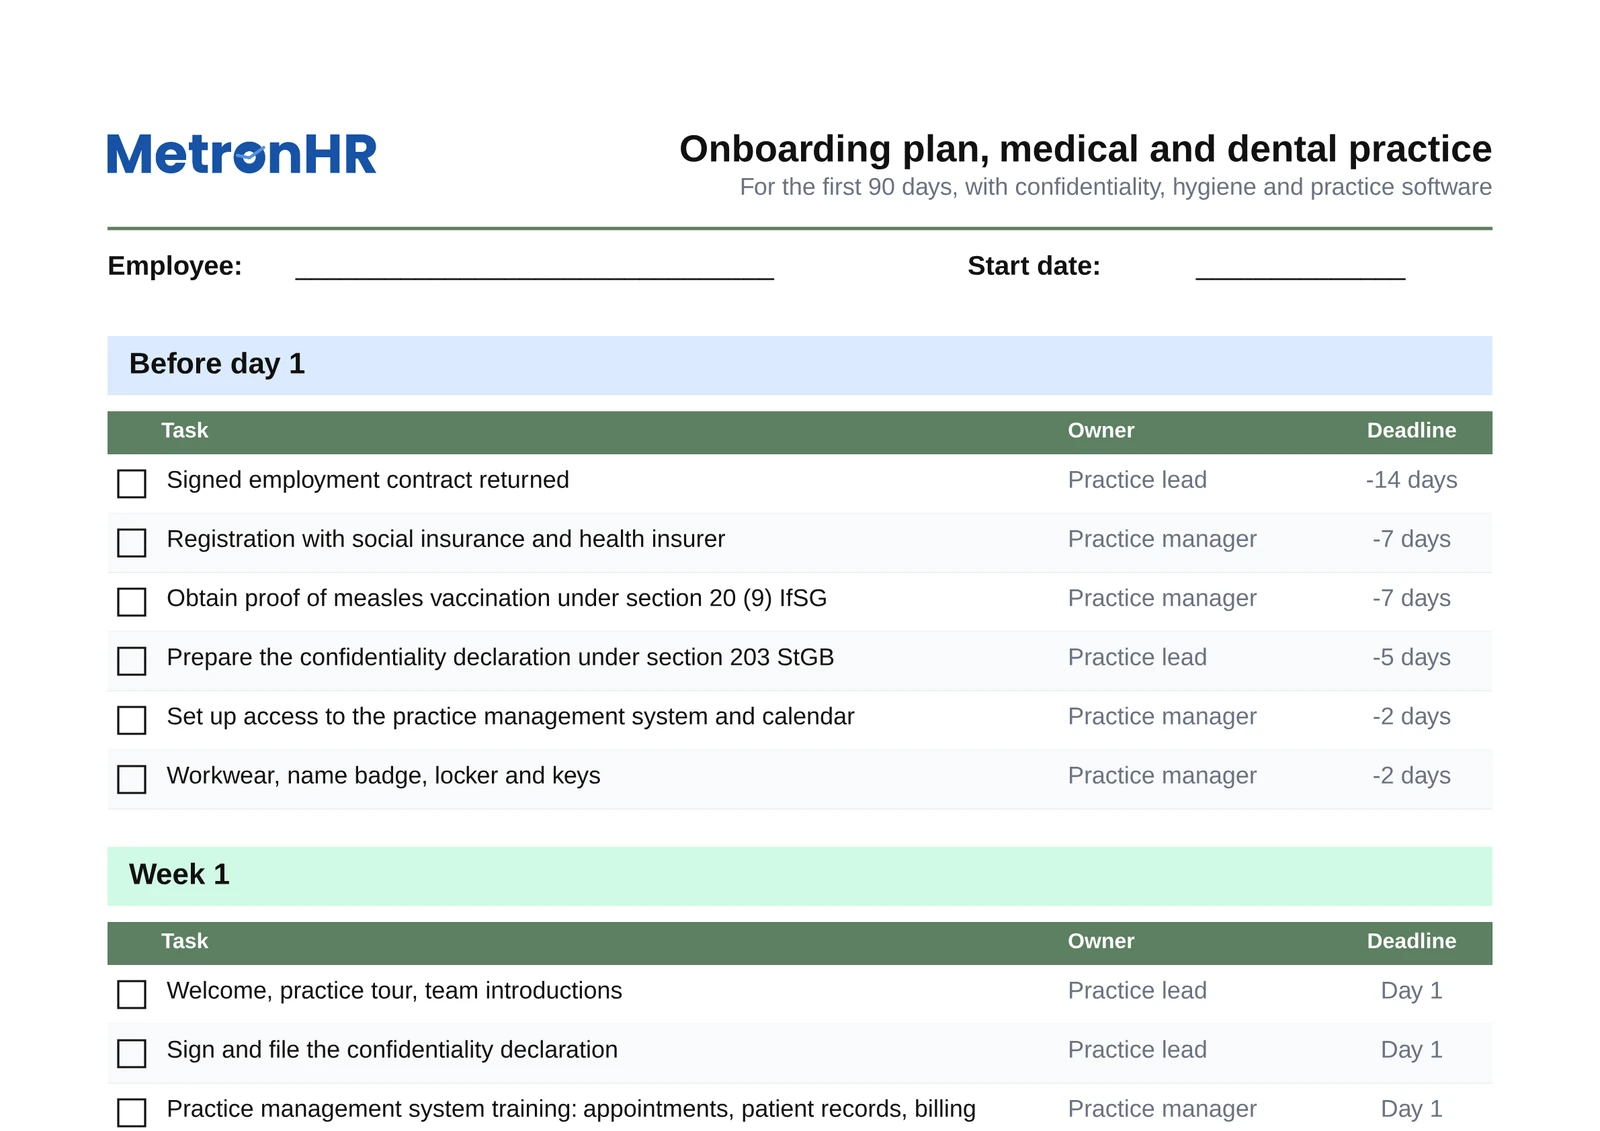The height and width of the screenshot is (1131, 1600).
Task: Click Practice lead owner for signed contract row
Action: (1137, 480)
